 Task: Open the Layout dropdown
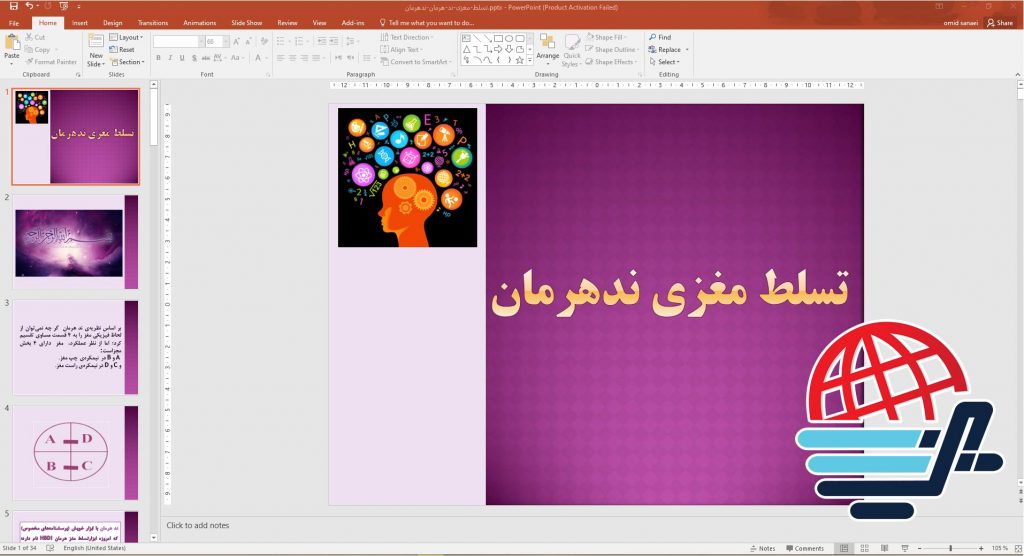point(126,37)
